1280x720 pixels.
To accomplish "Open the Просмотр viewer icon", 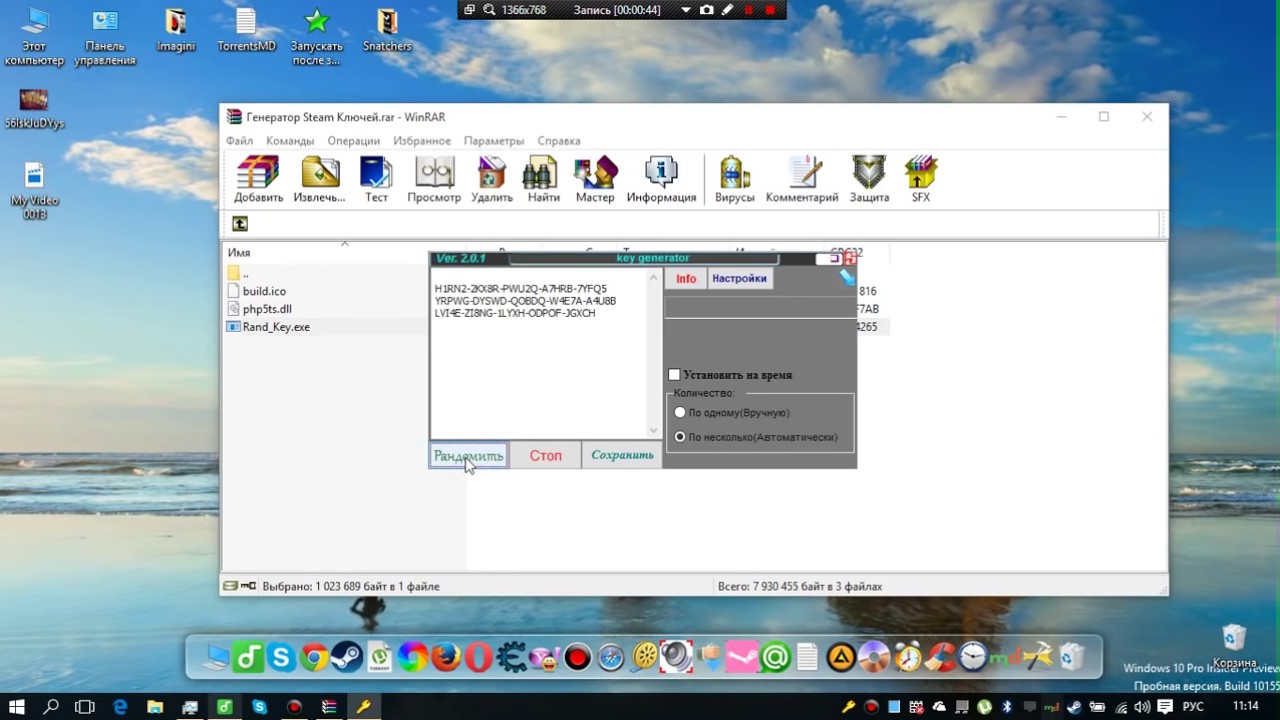I will (x=434, y=180).
